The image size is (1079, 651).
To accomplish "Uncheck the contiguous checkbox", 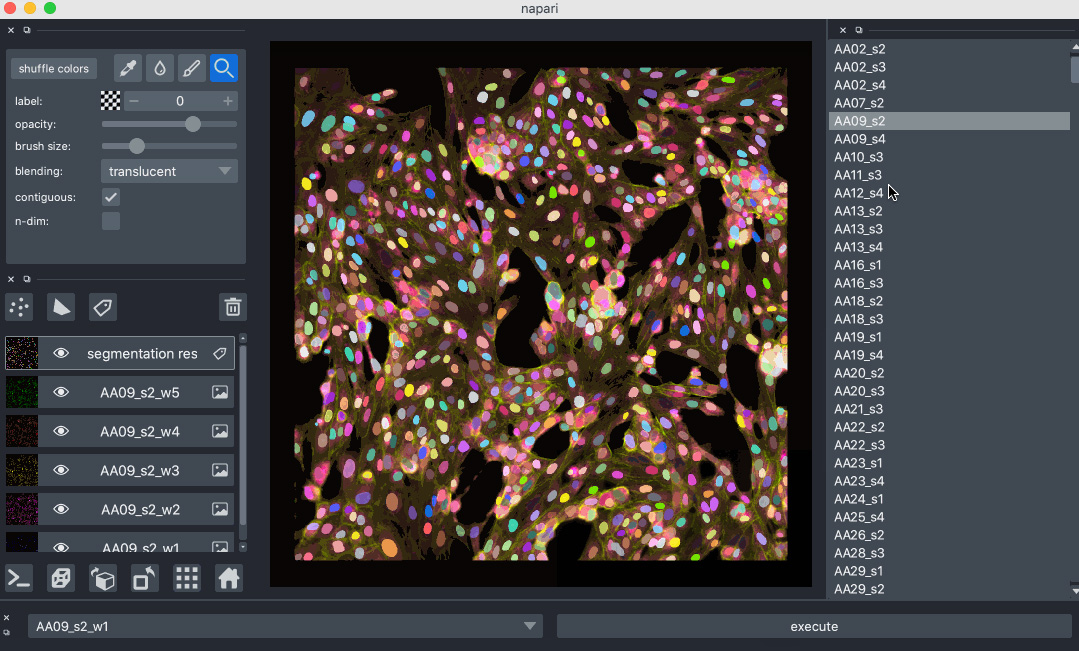I will point(110,197).
